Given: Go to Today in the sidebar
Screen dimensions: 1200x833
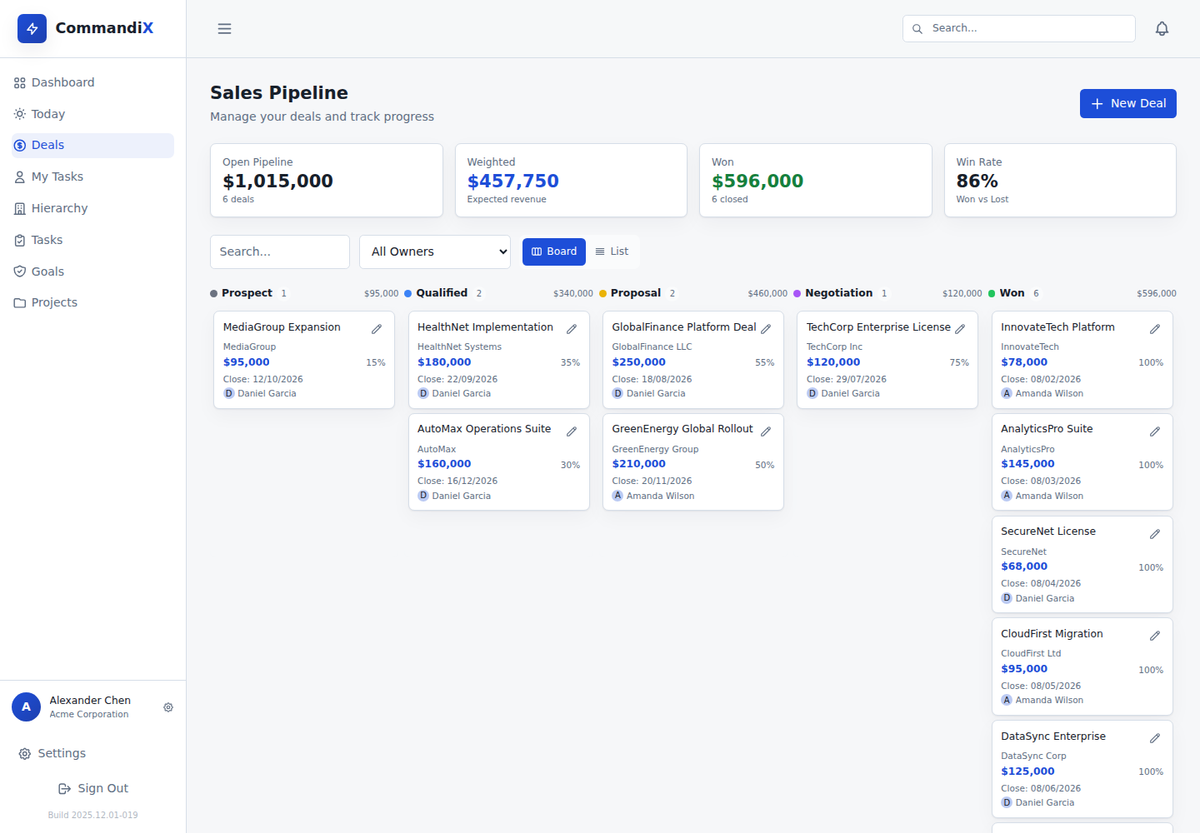Looking at the screenshot, I should tap(93, 114).
